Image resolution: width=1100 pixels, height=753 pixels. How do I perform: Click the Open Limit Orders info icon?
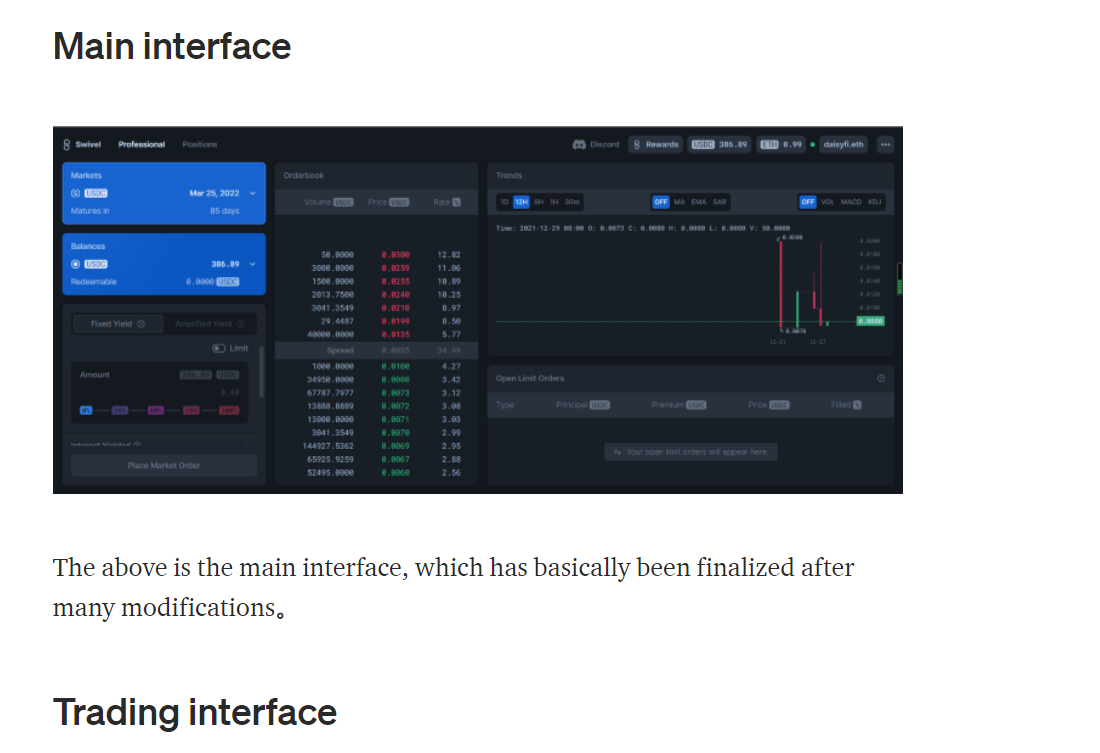881,379
